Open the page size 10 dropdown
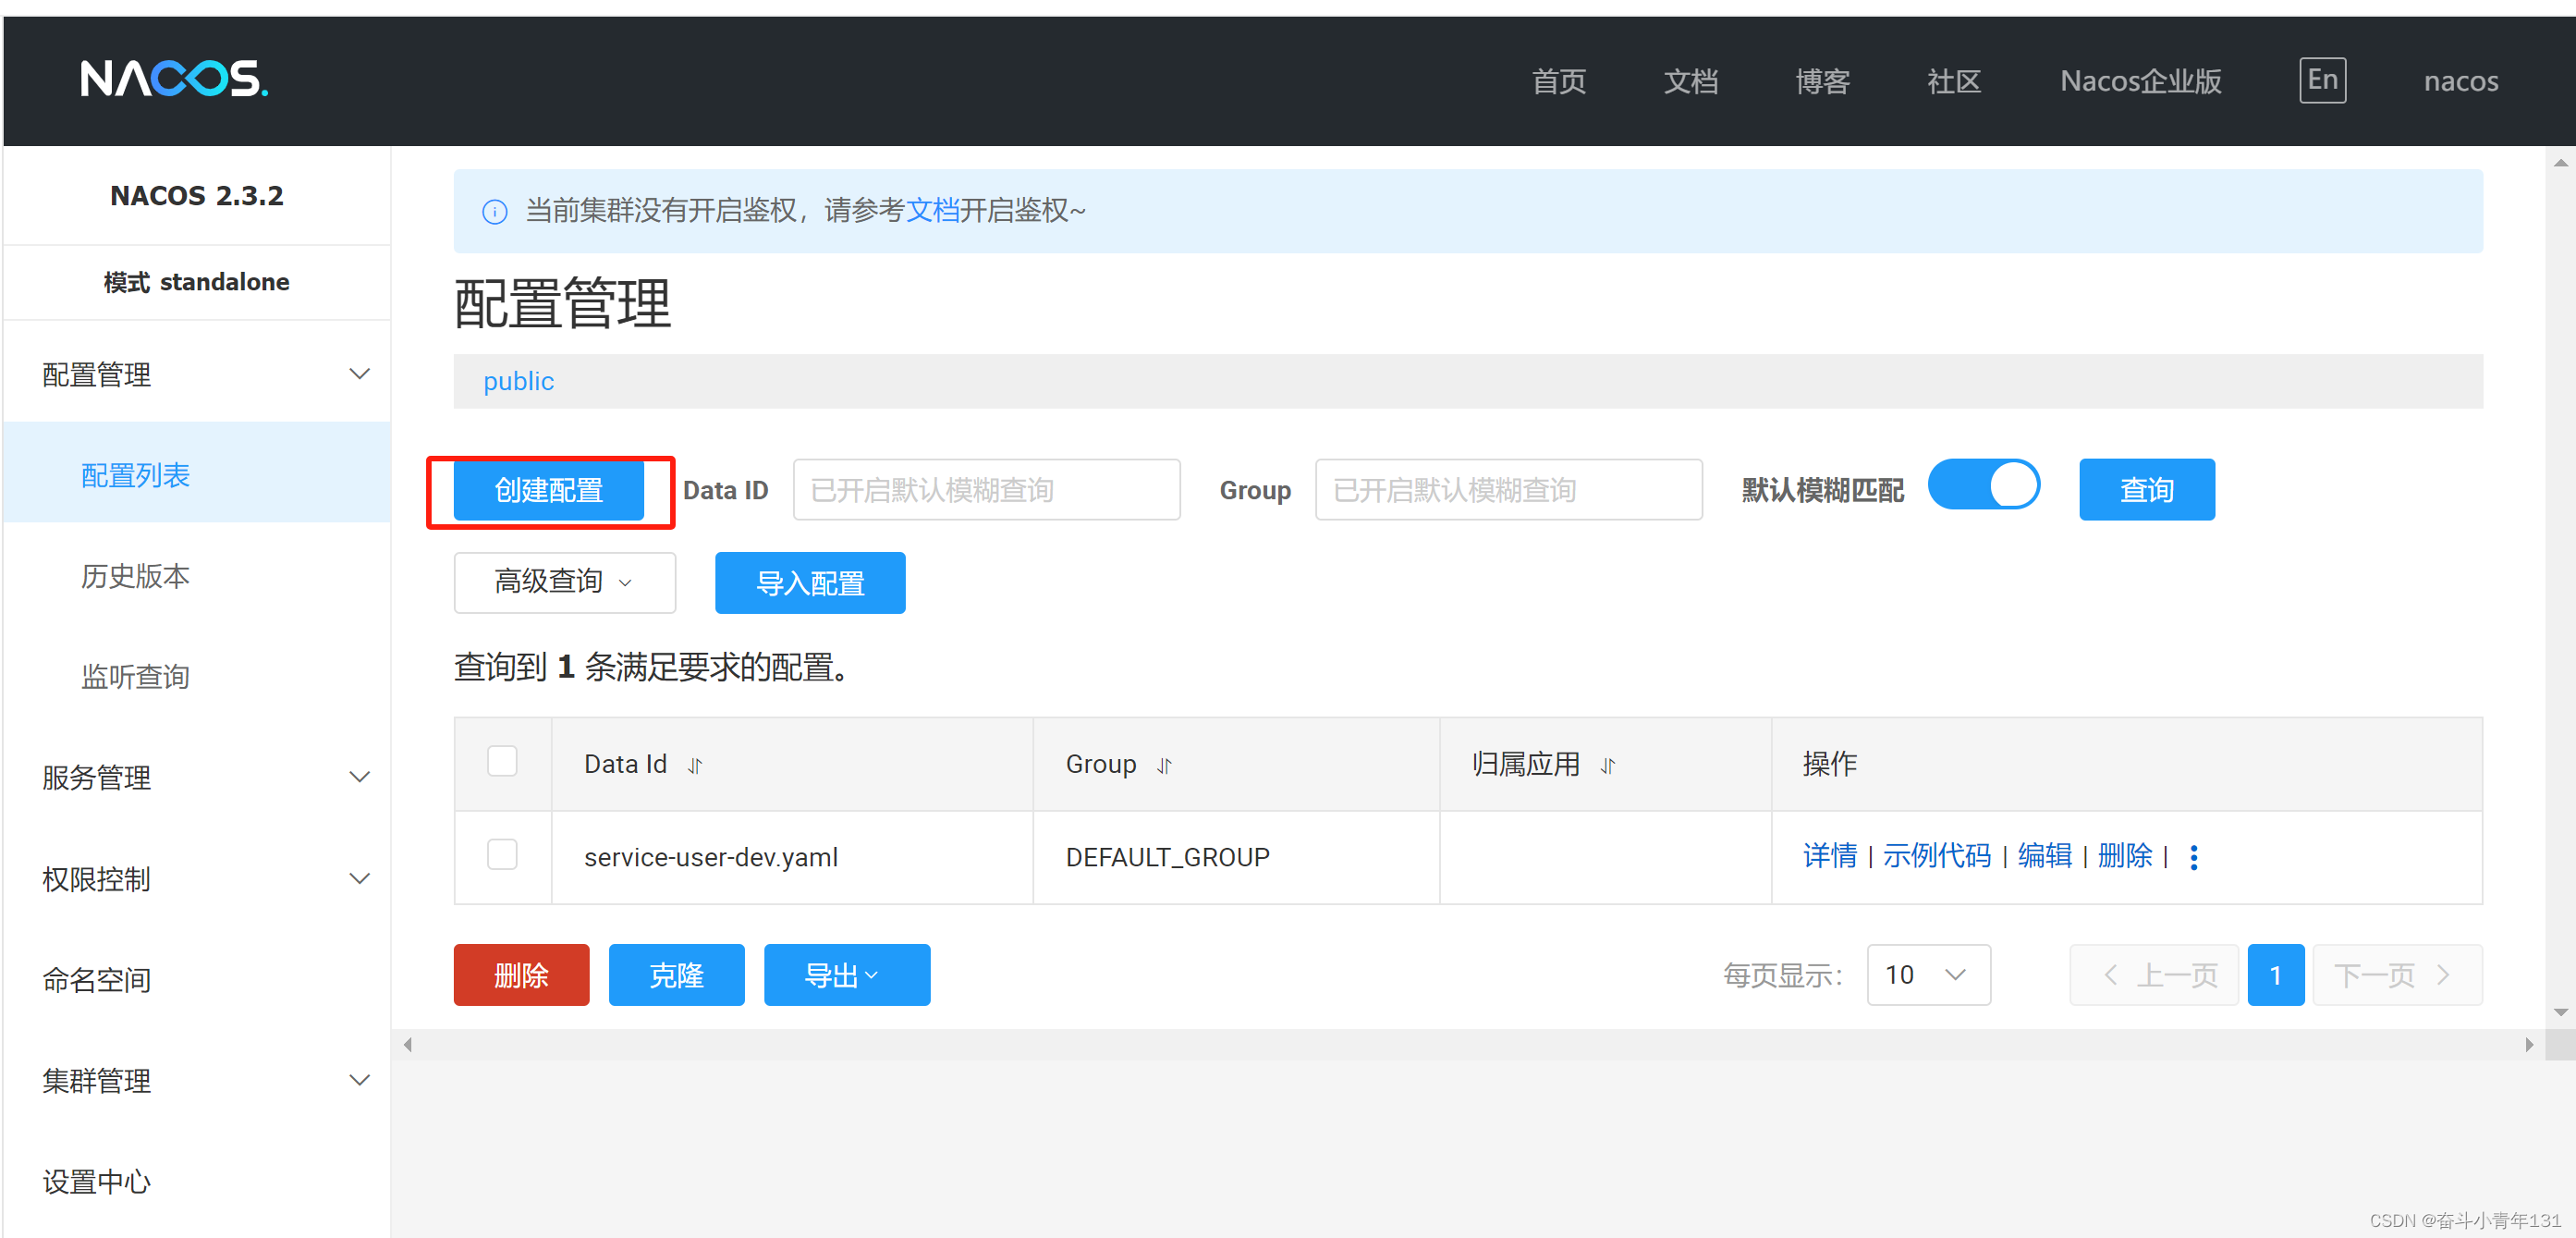Viewport: 2576px width, 1238px height. (1927, 974)
